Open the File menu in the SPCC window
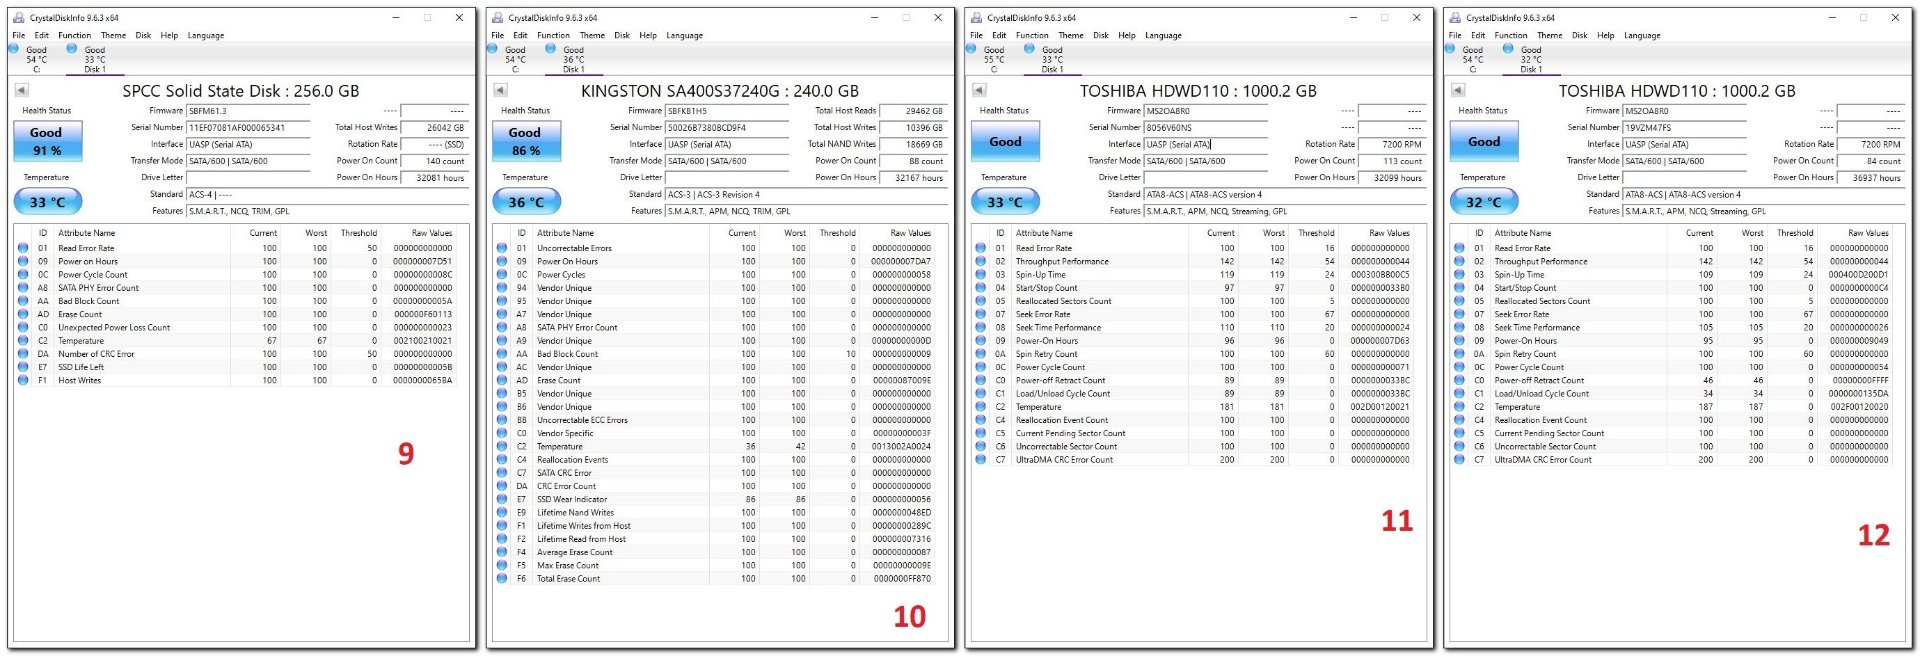Screen dimensions: 1920x656 (19, 35)
